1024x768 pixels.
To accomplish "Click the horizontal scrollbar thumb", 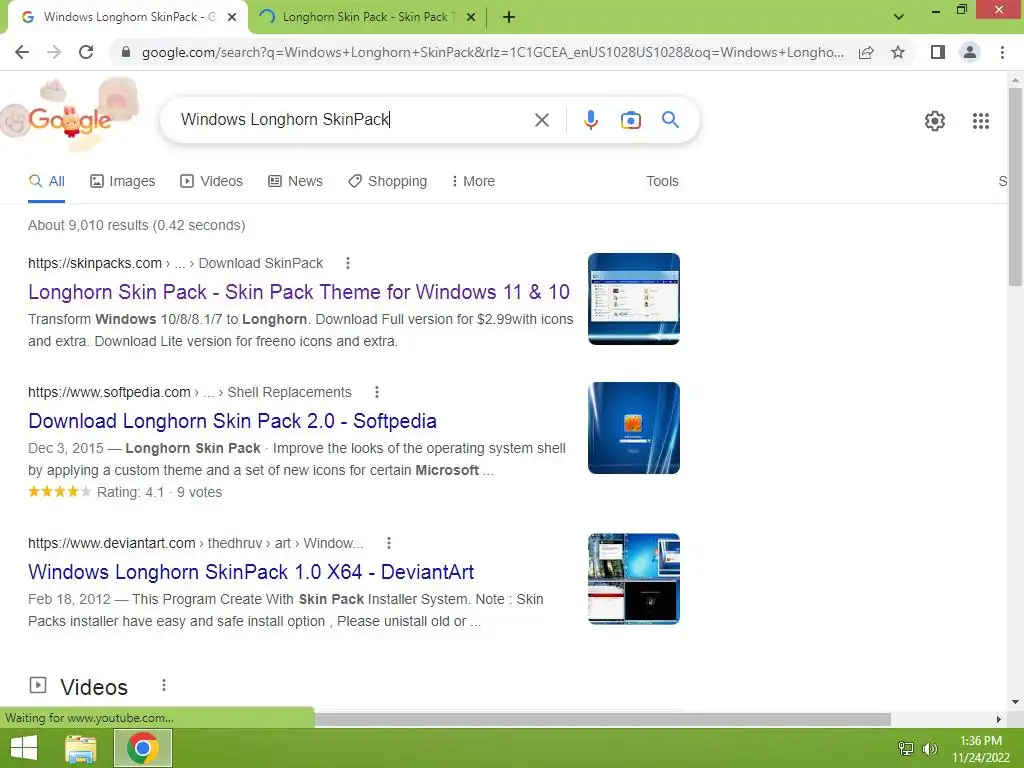I will pyautogui.click(x=602, y=719).
